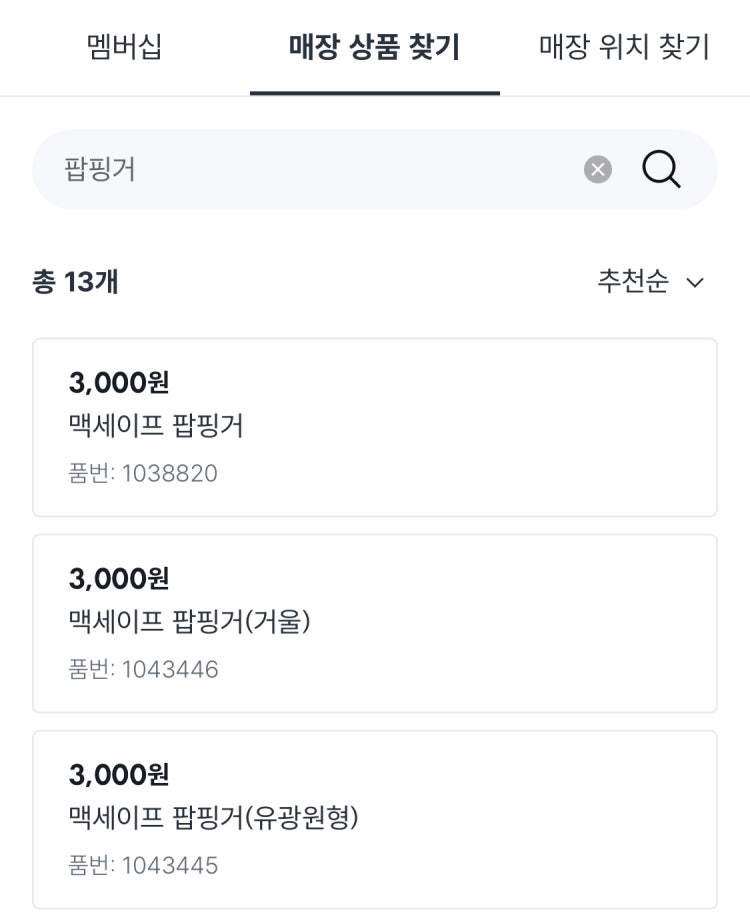Go to the 매장 위치 찾기 tab
750x923 pixels.
pyautogui.click(x=625, y=47)
